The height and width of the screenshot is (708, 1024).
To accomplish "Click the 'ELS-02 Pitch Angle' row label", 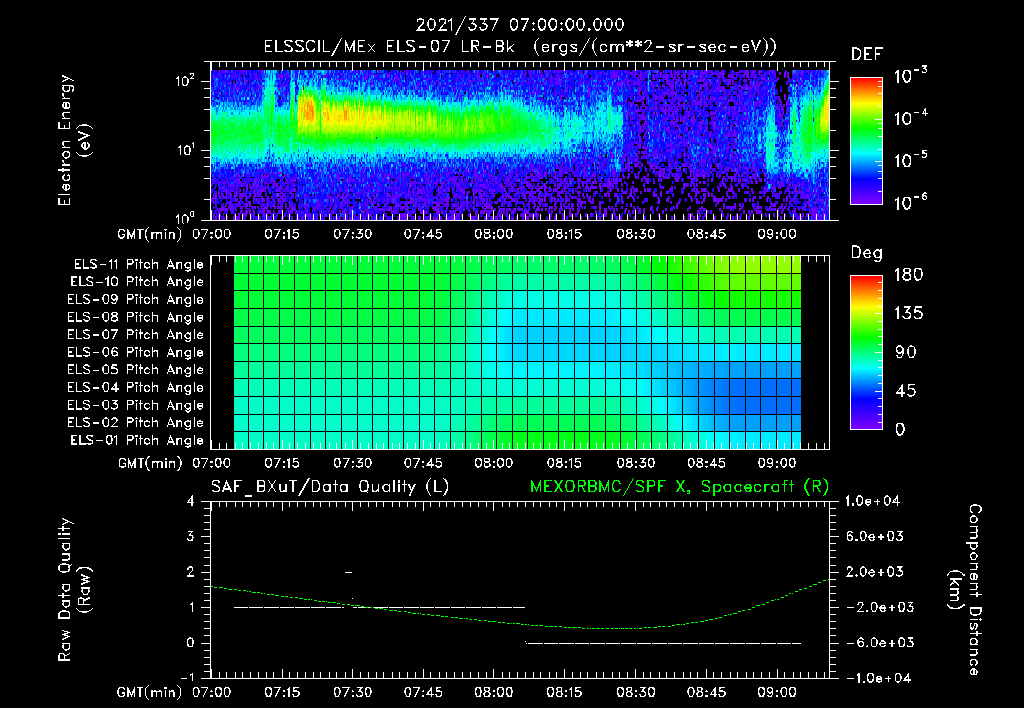I will [x=136, y=423].
